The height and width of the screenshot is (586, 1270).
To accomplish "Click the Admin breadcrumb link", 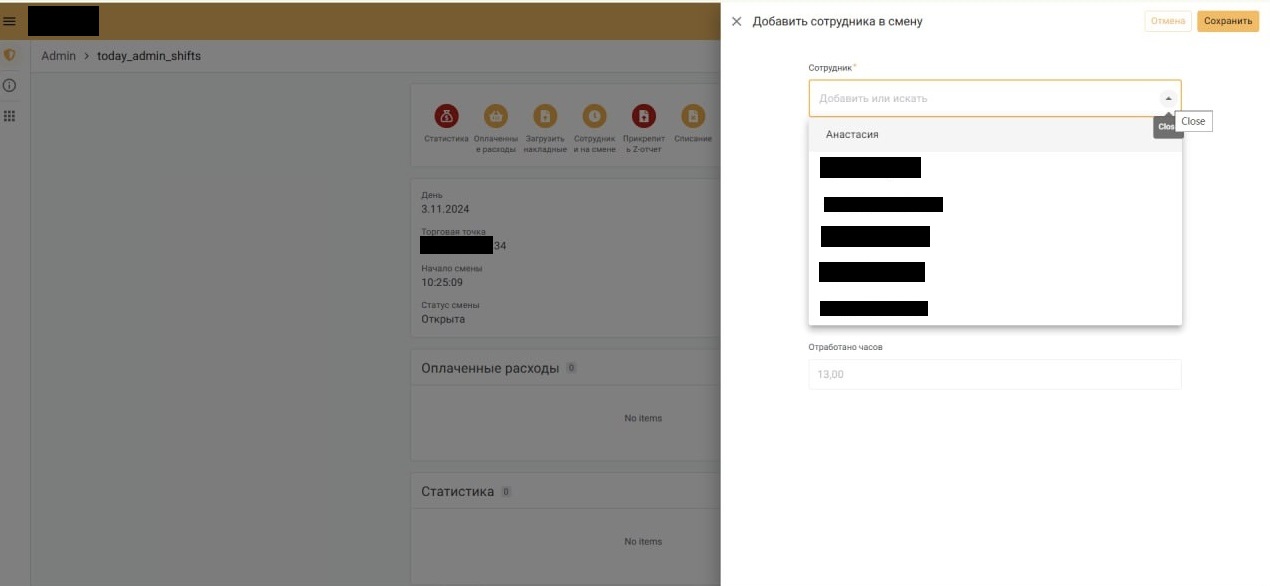I will (58, 56).
